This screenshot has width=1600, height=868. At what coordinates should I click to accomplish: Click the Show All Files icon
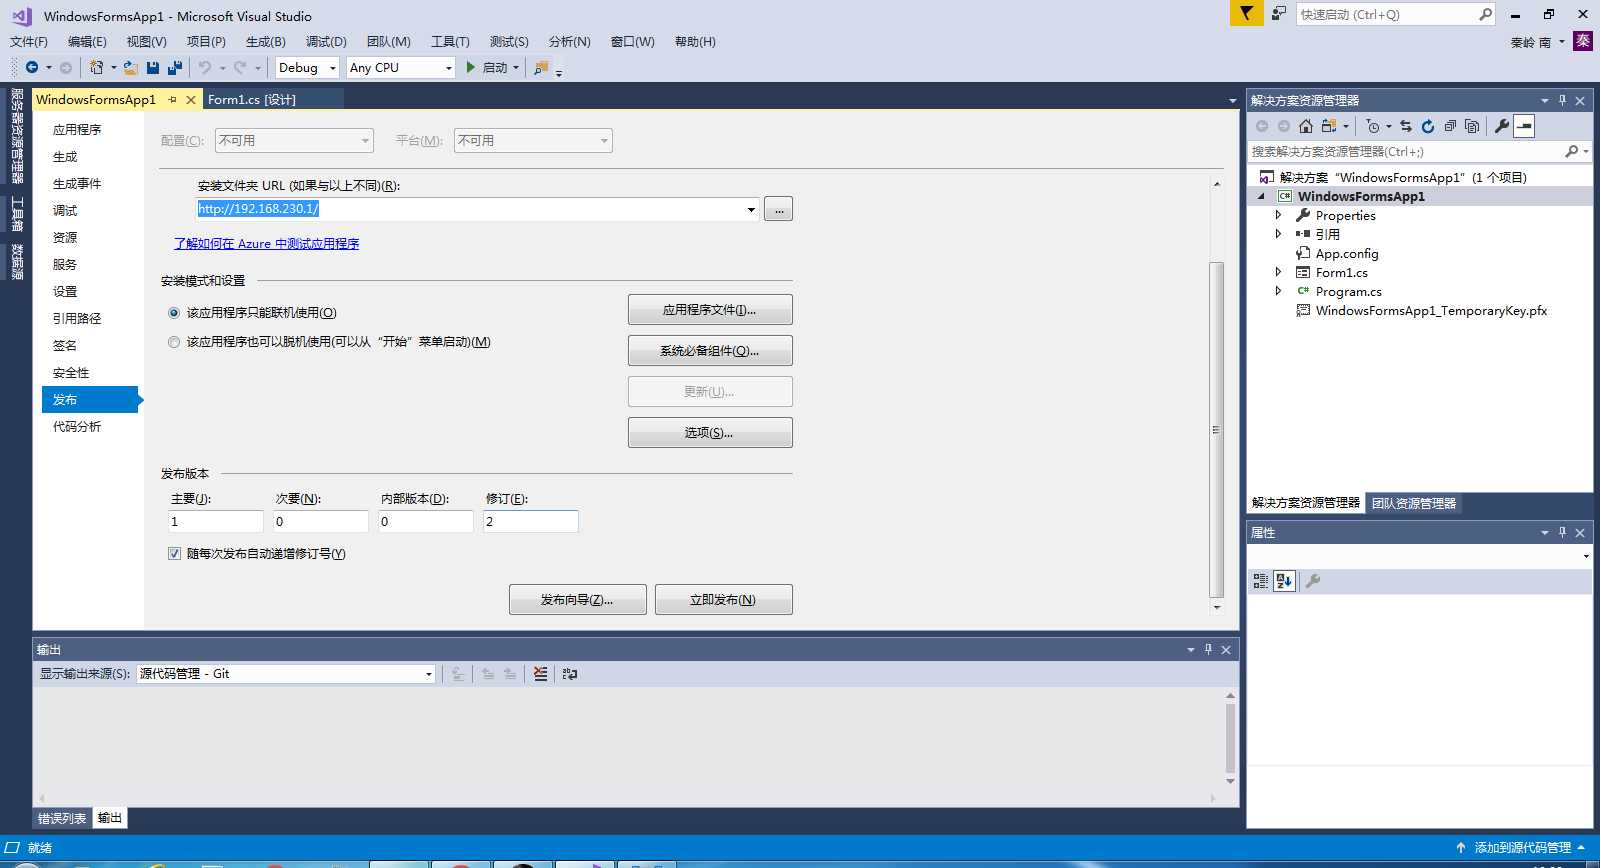coord(1472,126)
